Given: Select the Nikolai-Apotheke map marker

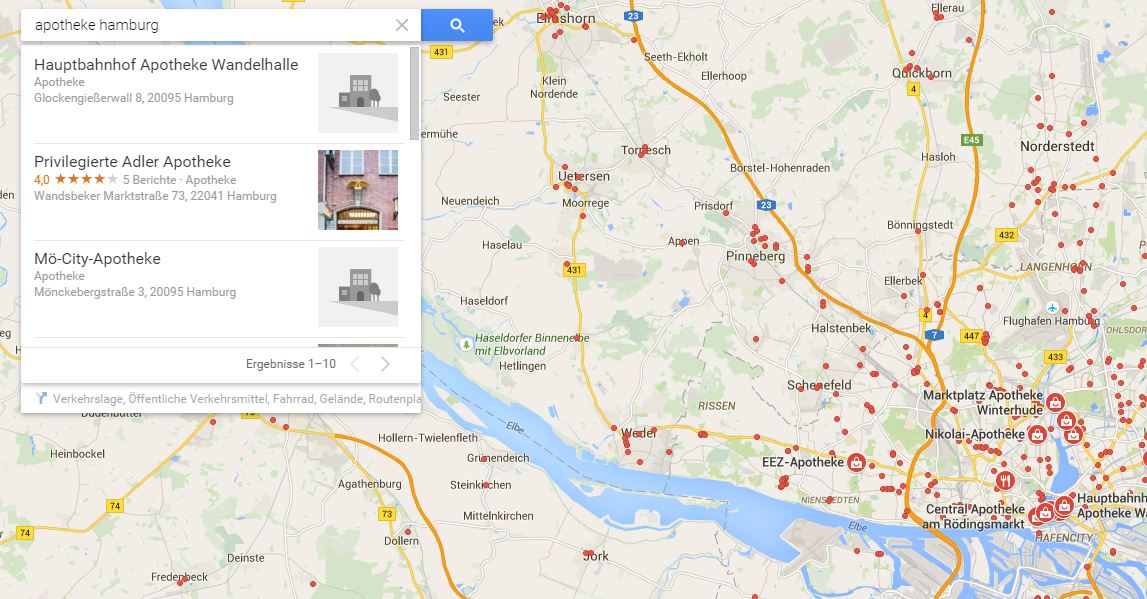Looking at the screenshot, I should pyautogui.click(x=1037, y=434).
